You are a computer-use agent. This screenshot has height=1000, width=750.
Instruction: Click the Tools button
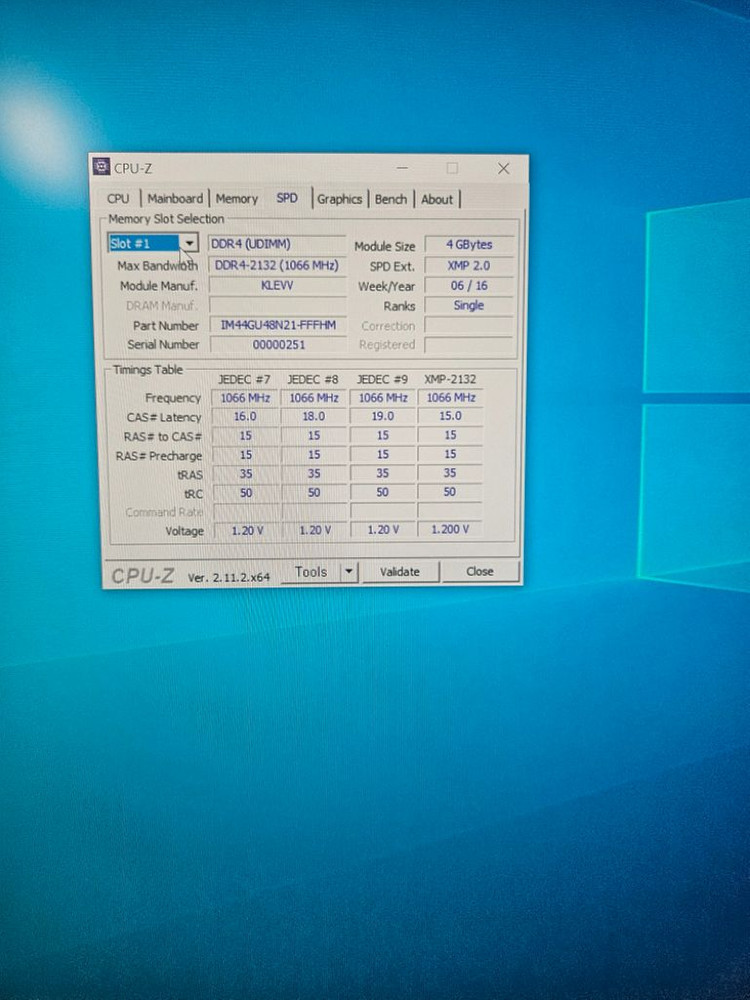(310, 572)
